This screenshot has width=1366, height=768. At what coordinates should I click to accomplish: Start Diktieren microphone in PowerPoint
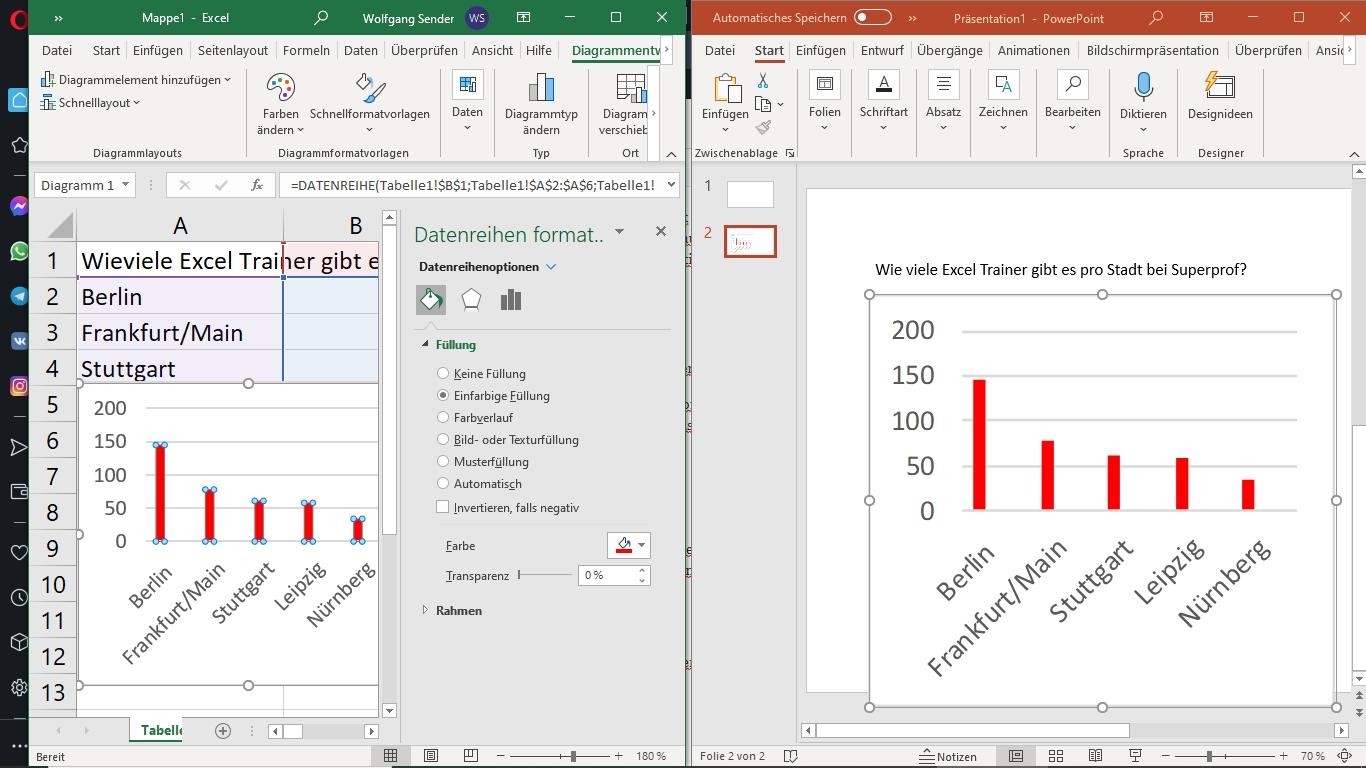coord(1143,87)
